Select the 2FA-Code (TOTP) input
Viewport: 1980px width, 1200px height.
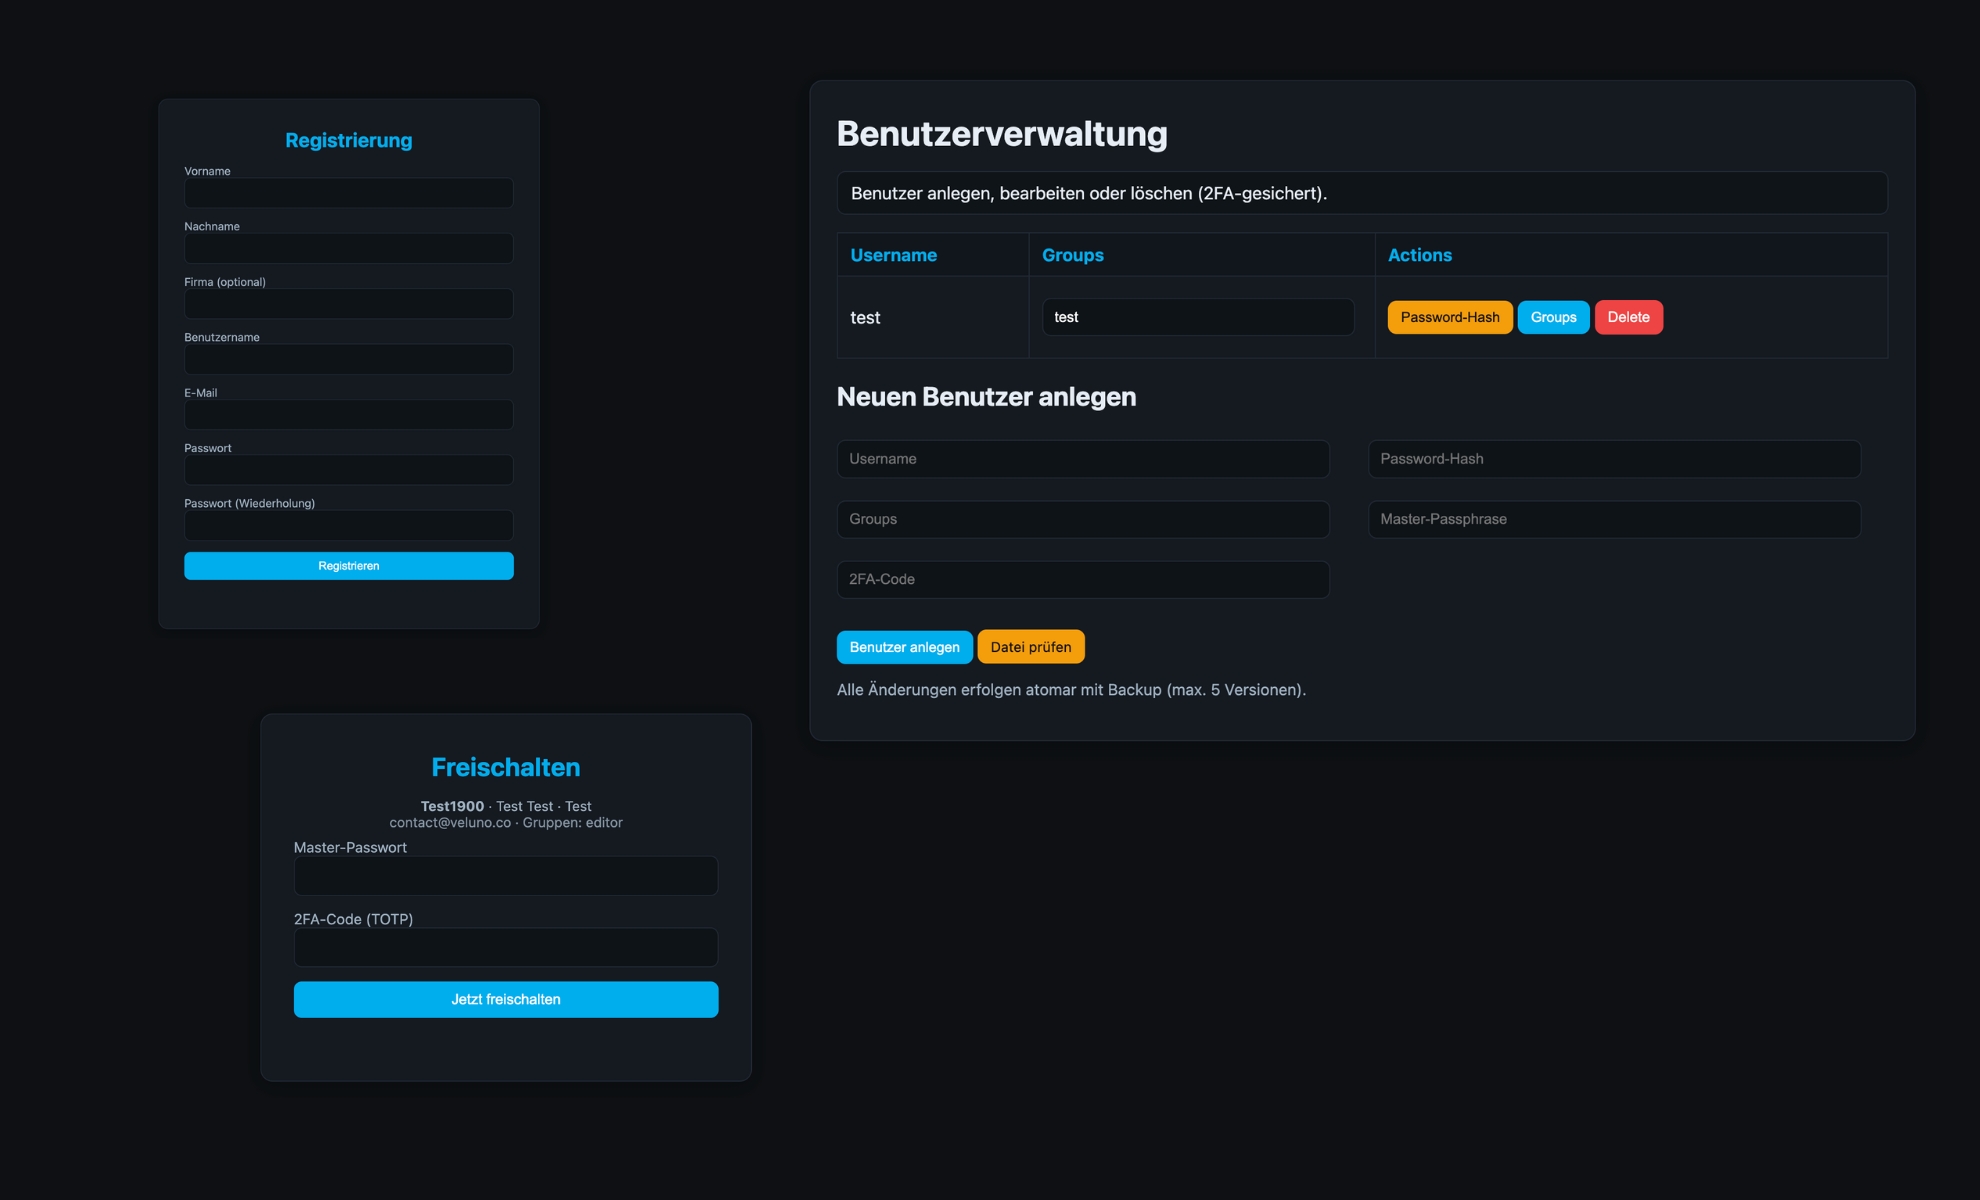tap(505, 947)
